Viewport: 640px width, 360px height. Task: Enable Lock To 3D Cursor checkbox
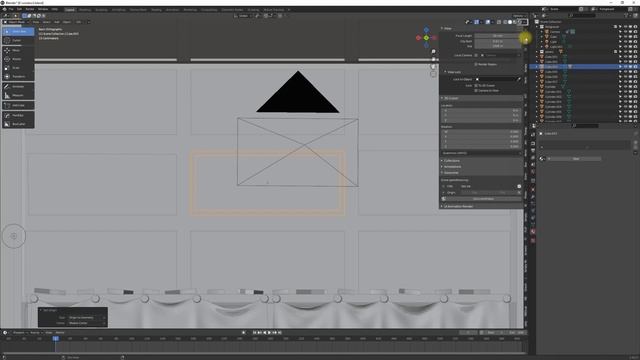point(476,86)
